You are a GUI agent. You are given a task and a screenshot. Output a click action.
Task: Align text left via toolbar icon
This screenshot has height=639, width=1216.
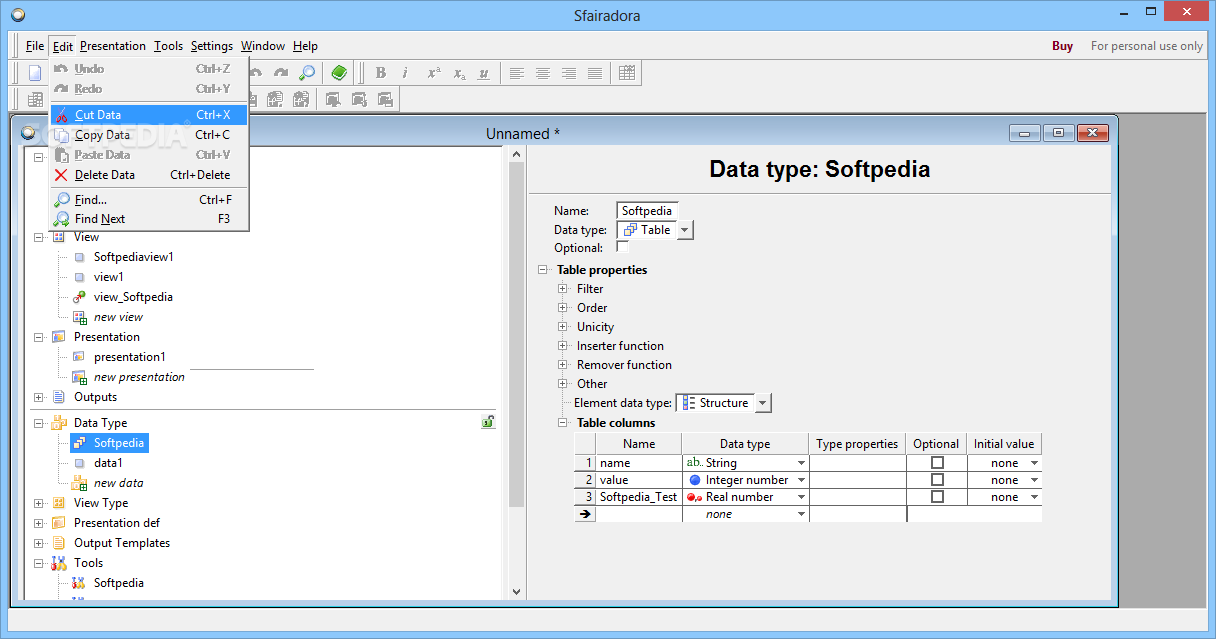517,73
